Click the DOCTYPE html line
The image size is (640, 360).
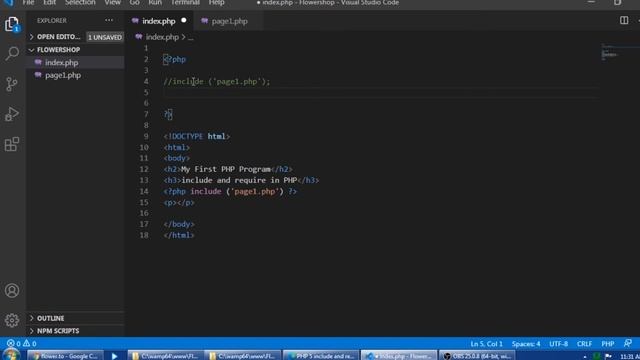click(197, 136)
